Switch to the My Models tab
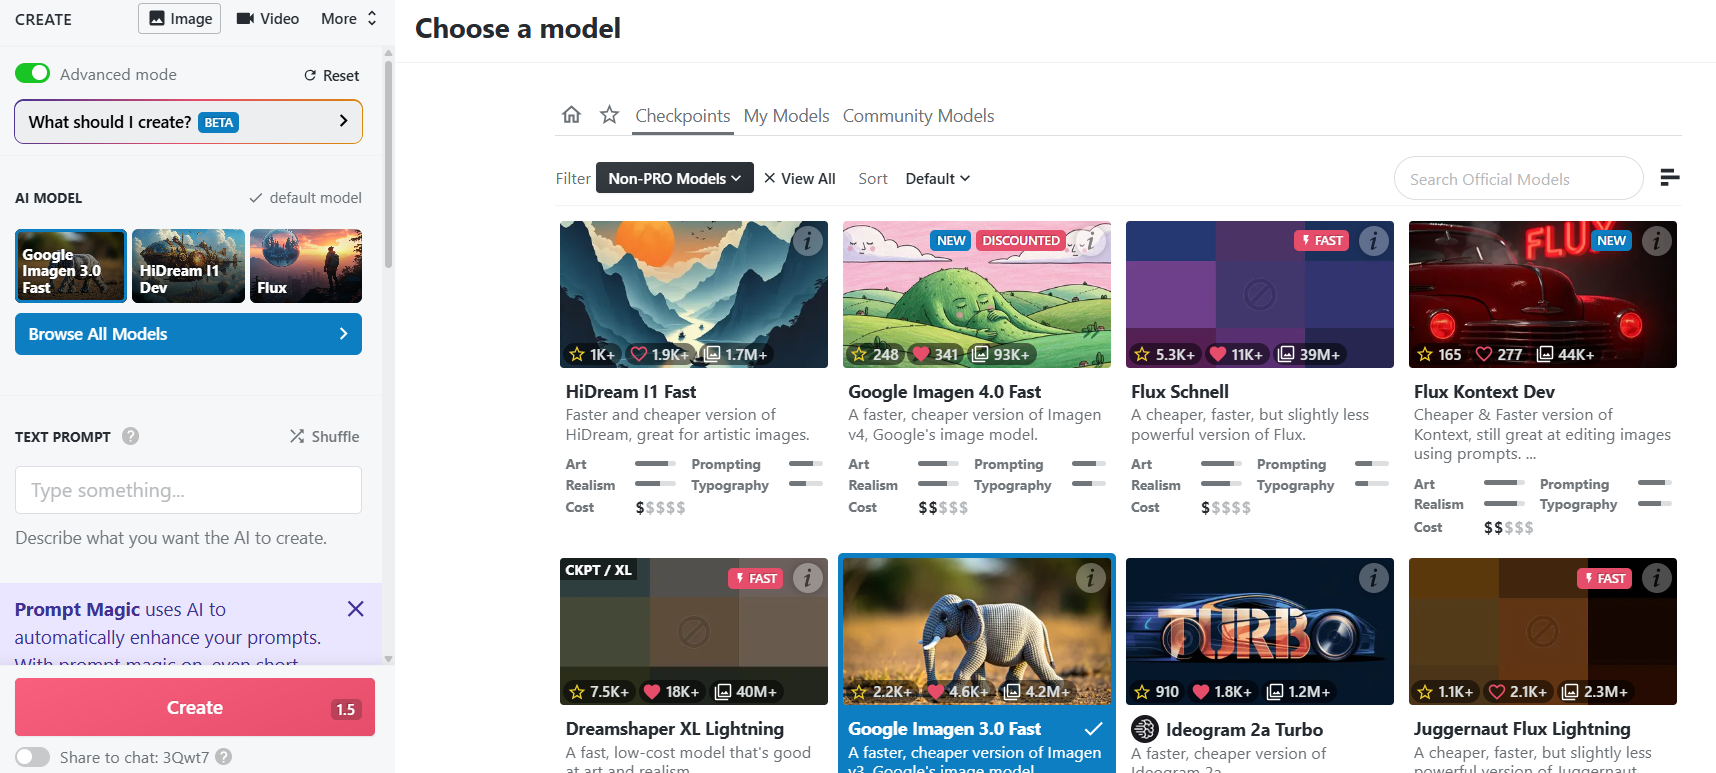 click(787, 116)
